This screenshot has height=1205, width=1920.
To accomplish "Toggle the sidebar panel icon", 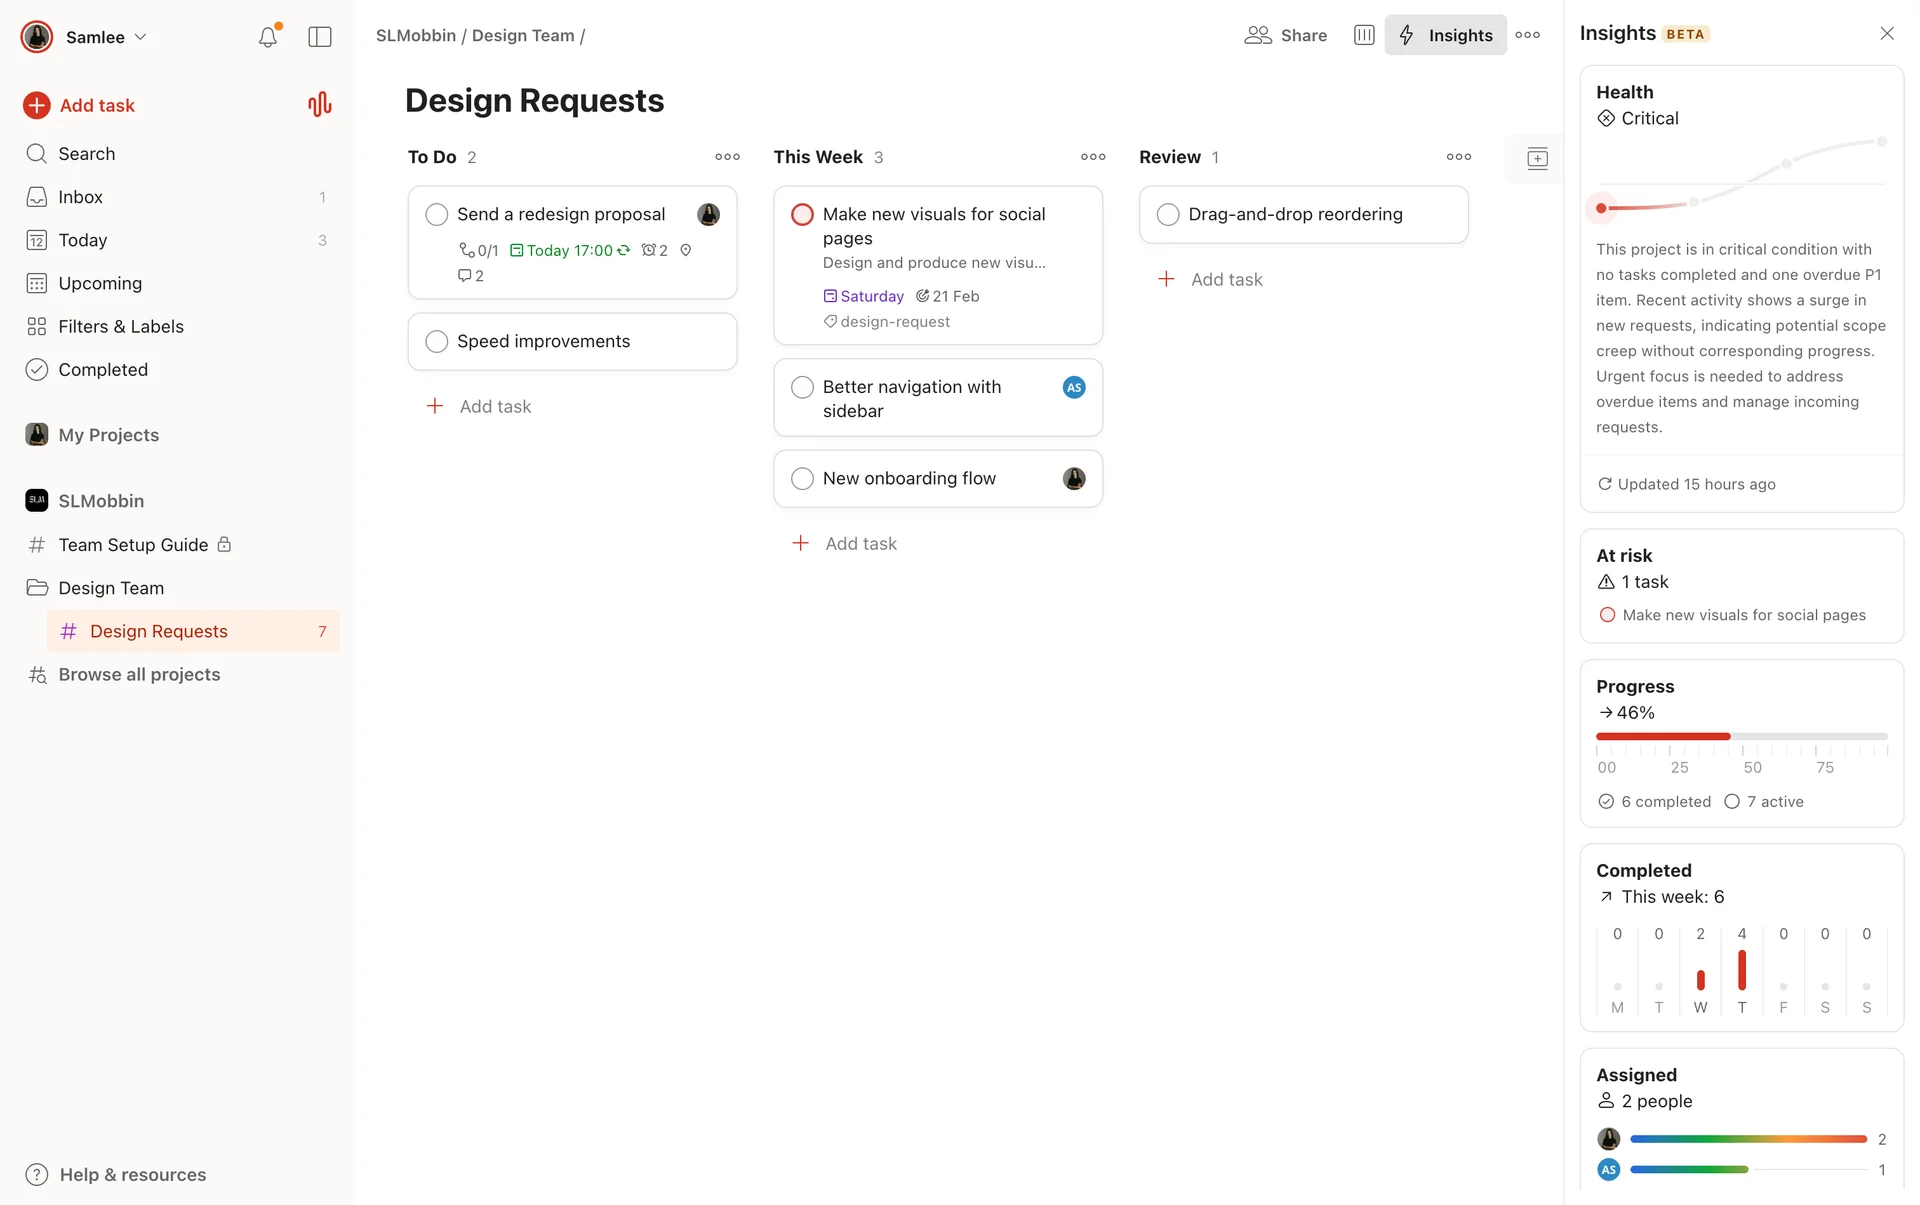I will coord(320,37).
